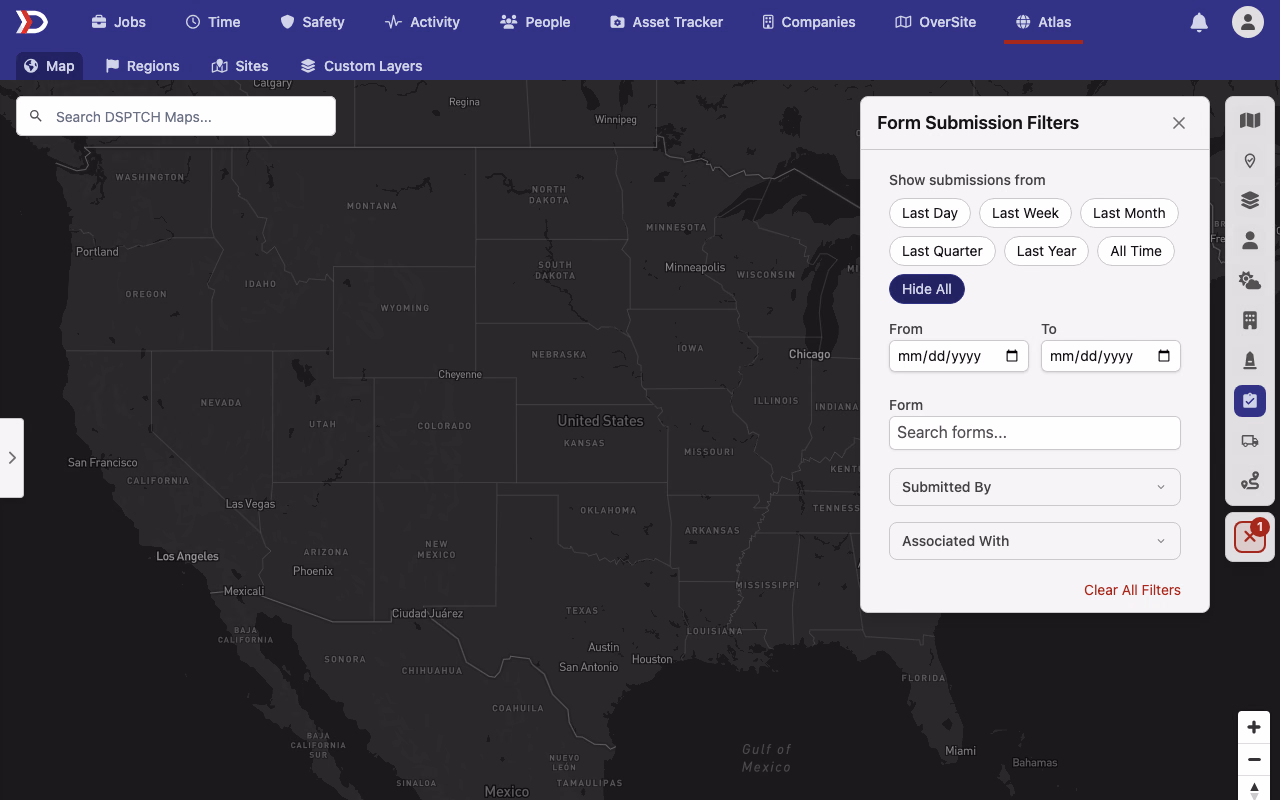The width and height of the screenshot is (1280, 800).
Task: Click the map search magnifier icon
Action: pos(36,117)
